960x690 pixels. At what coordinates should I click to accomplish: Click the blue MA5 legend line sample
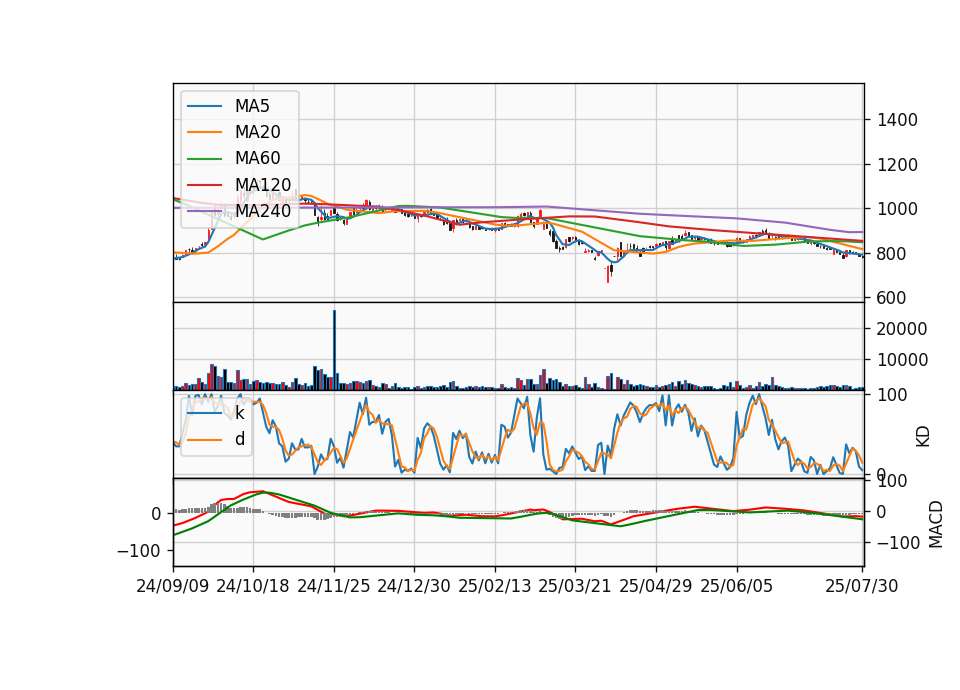click(204, 107)
